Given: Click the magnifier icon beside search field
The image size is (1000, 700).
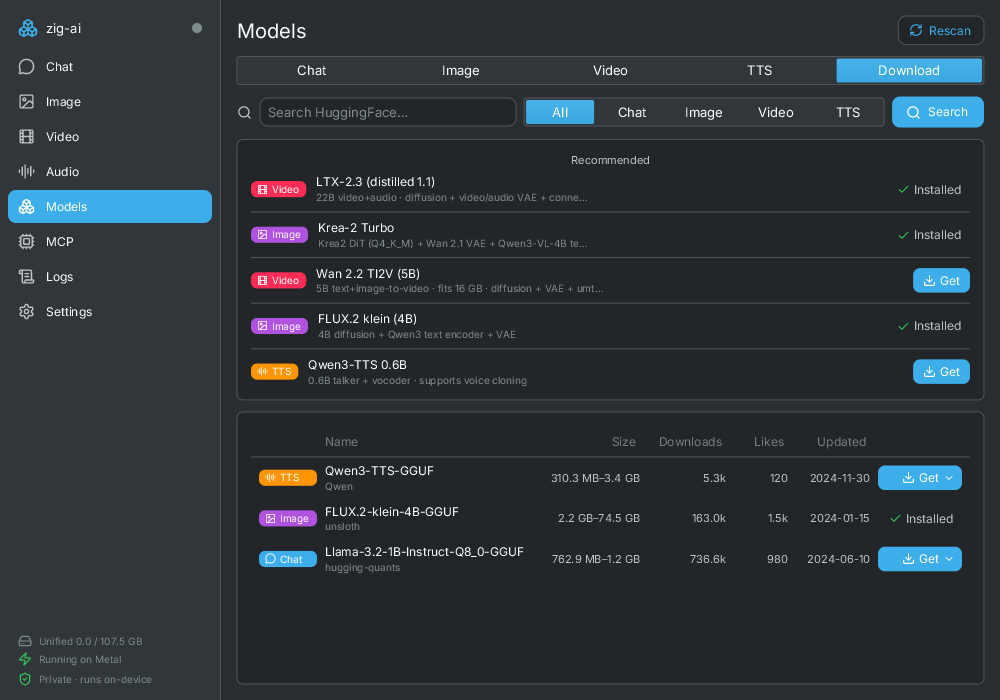Looking at the screenshot, I should click(x=244, y=113).
